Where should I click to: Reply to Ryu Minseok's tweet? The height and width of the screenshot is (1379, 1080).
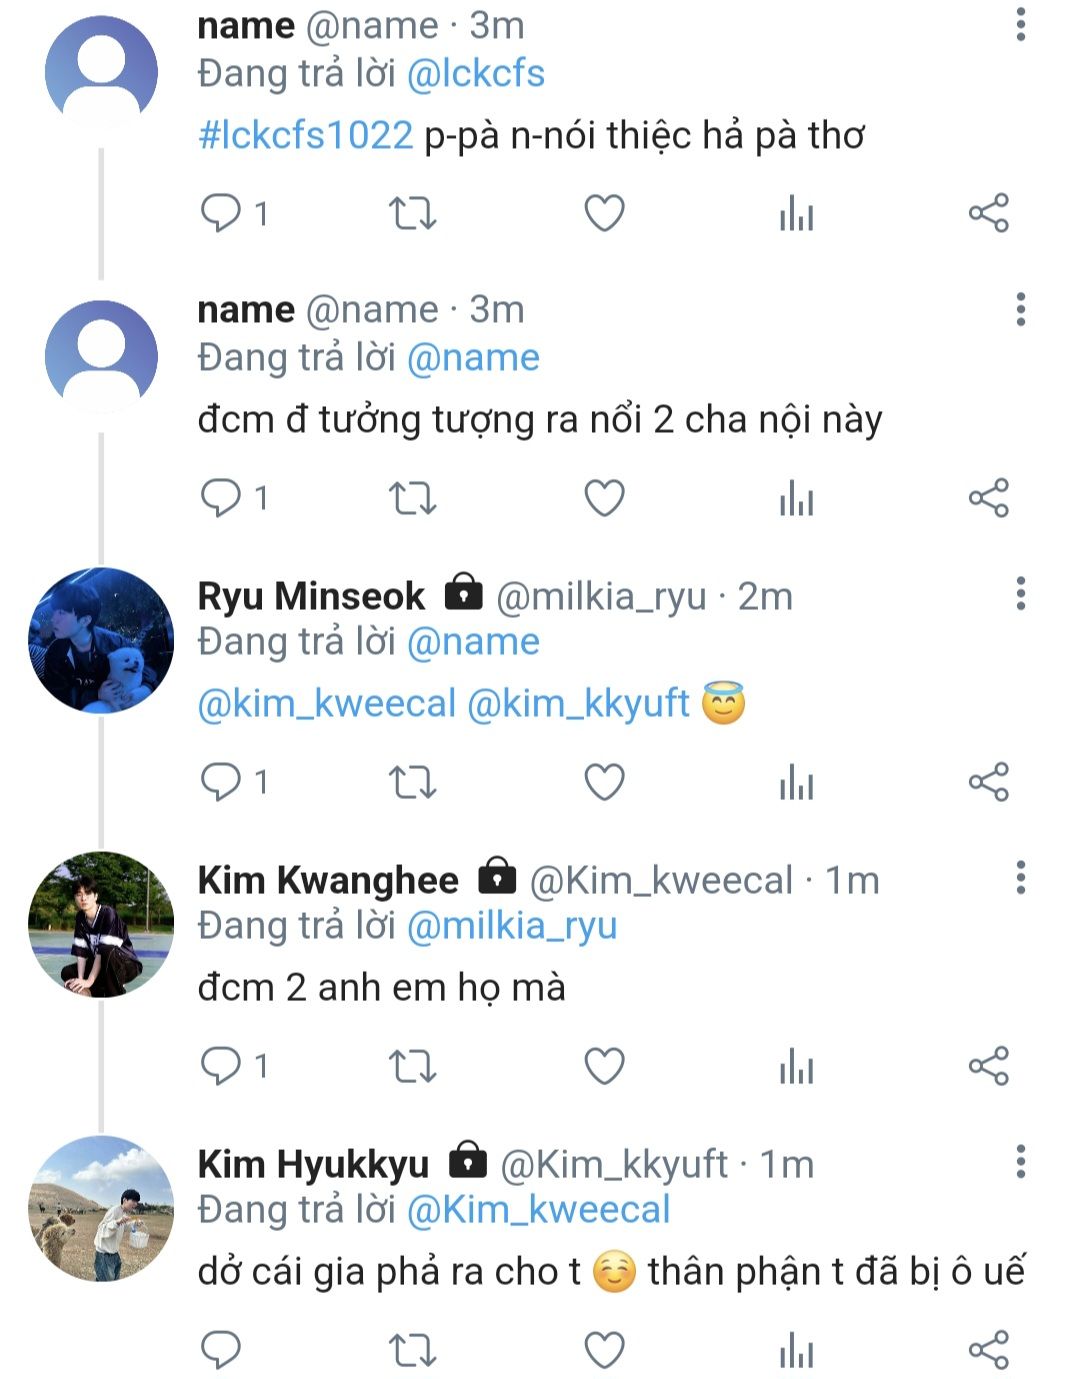(x=221, y=781)
